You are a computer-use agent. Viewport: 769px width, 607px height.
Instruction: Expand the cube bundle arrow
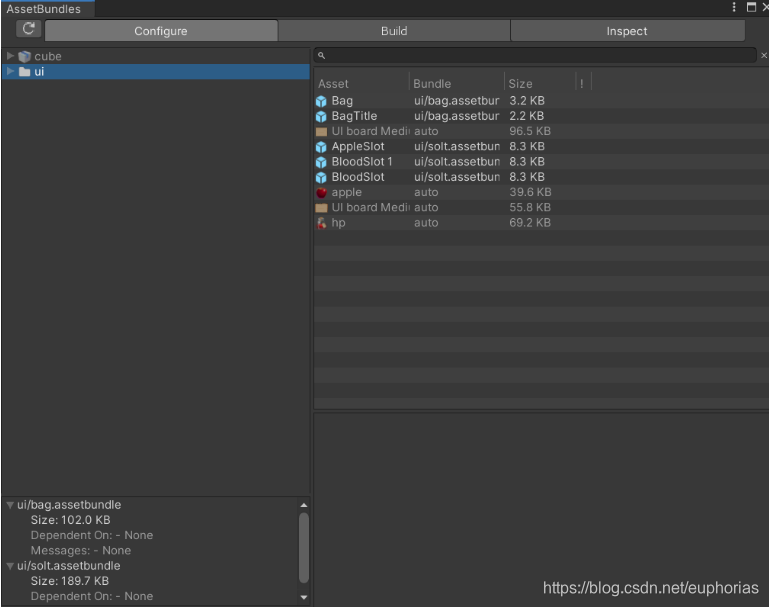tap(10, 56)
